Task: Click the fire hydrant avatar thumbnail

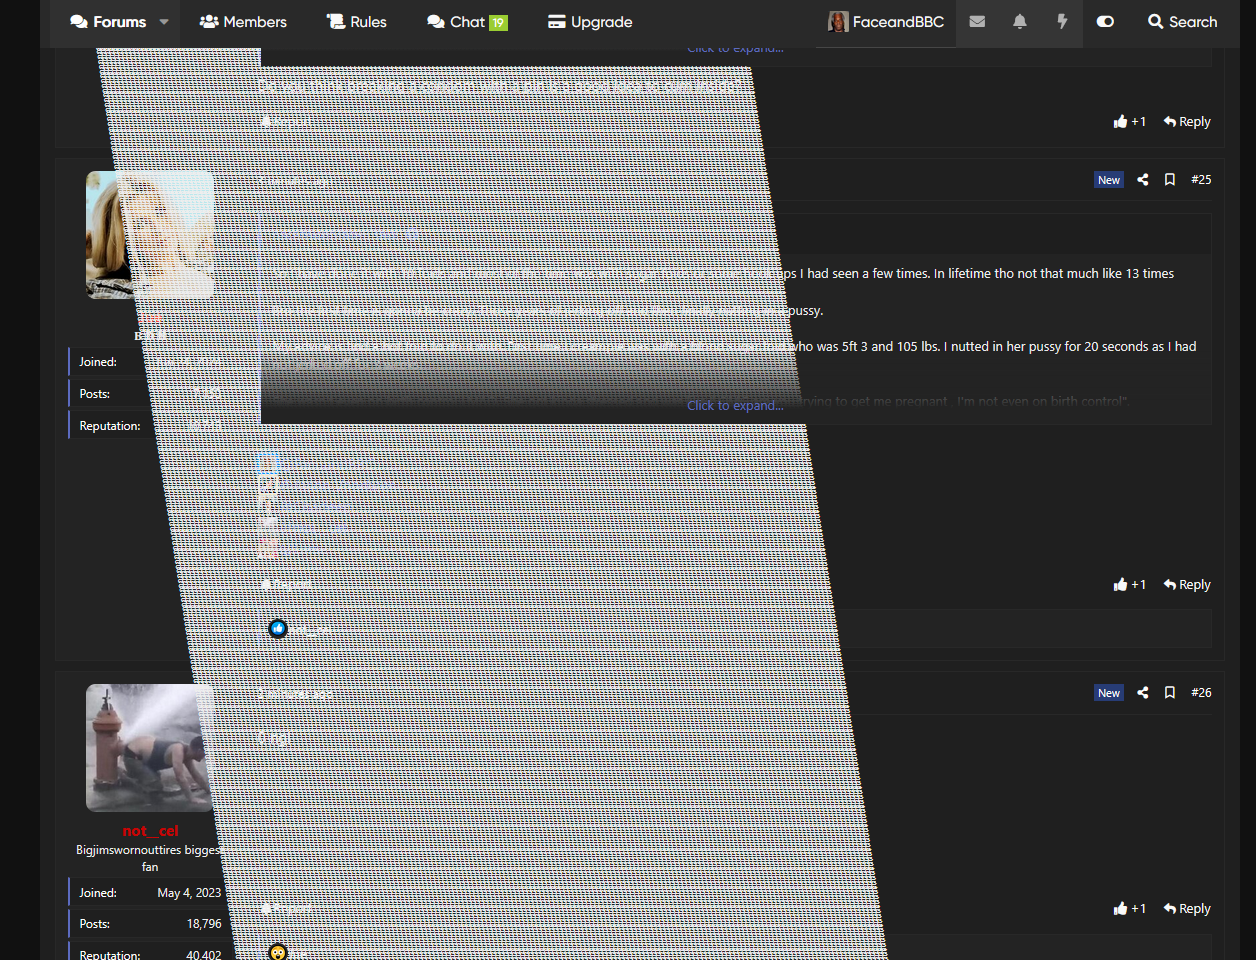Action: 149,748
